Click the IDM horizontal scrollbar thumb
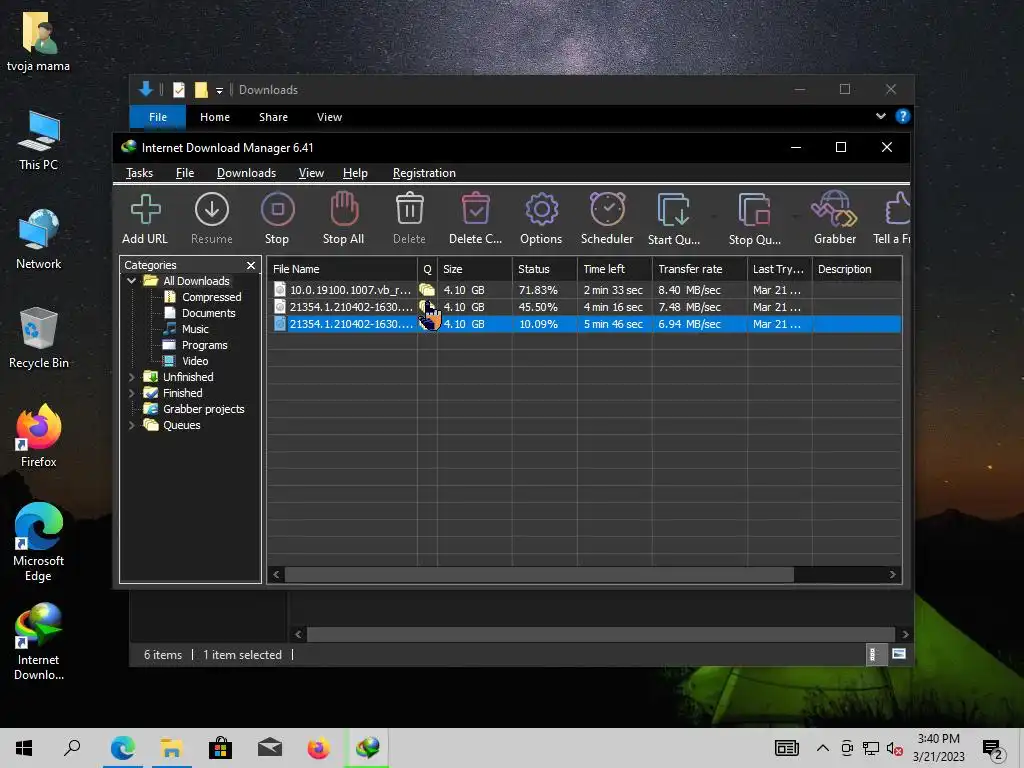The height and width of the screenshot is (768, 1024). click(539, 575)
